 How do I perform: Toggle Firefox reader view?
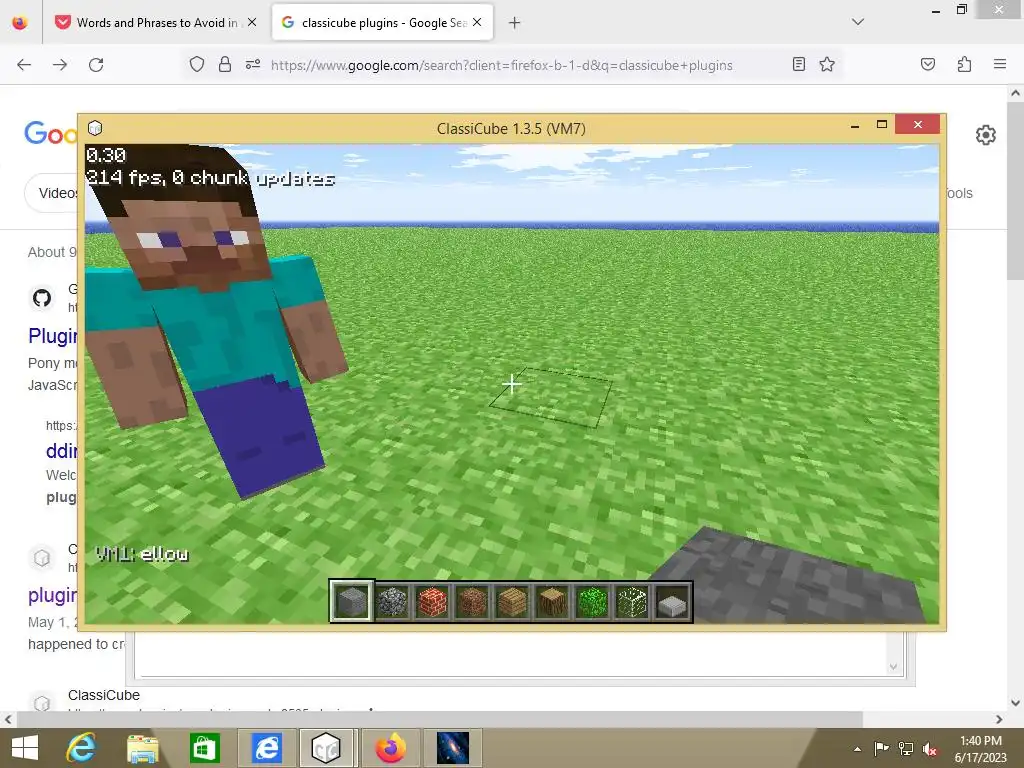(x=798, y=64)
